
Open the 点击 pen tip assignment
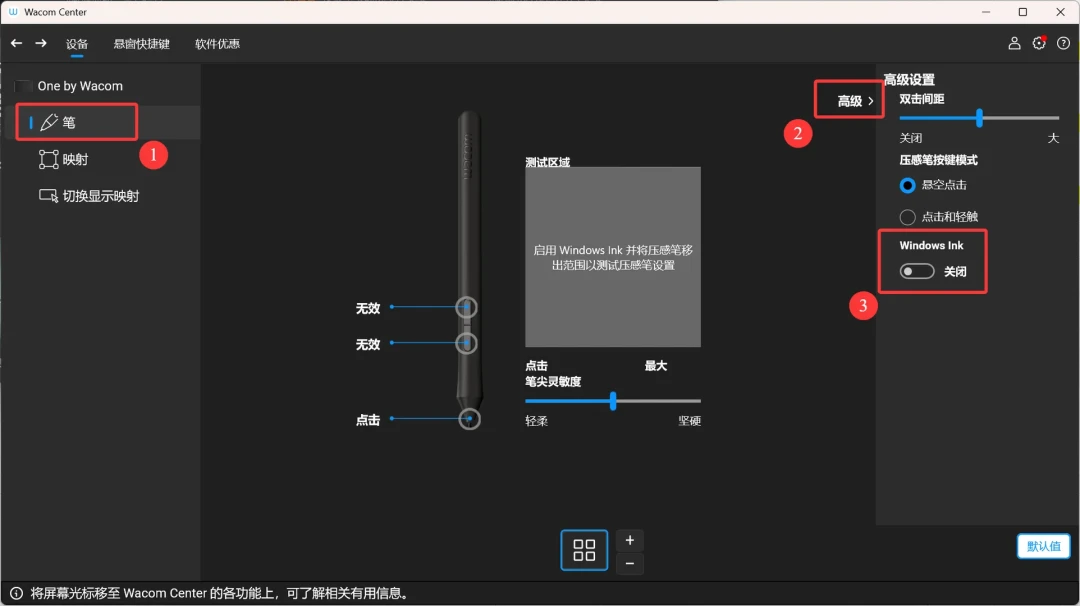368,419
